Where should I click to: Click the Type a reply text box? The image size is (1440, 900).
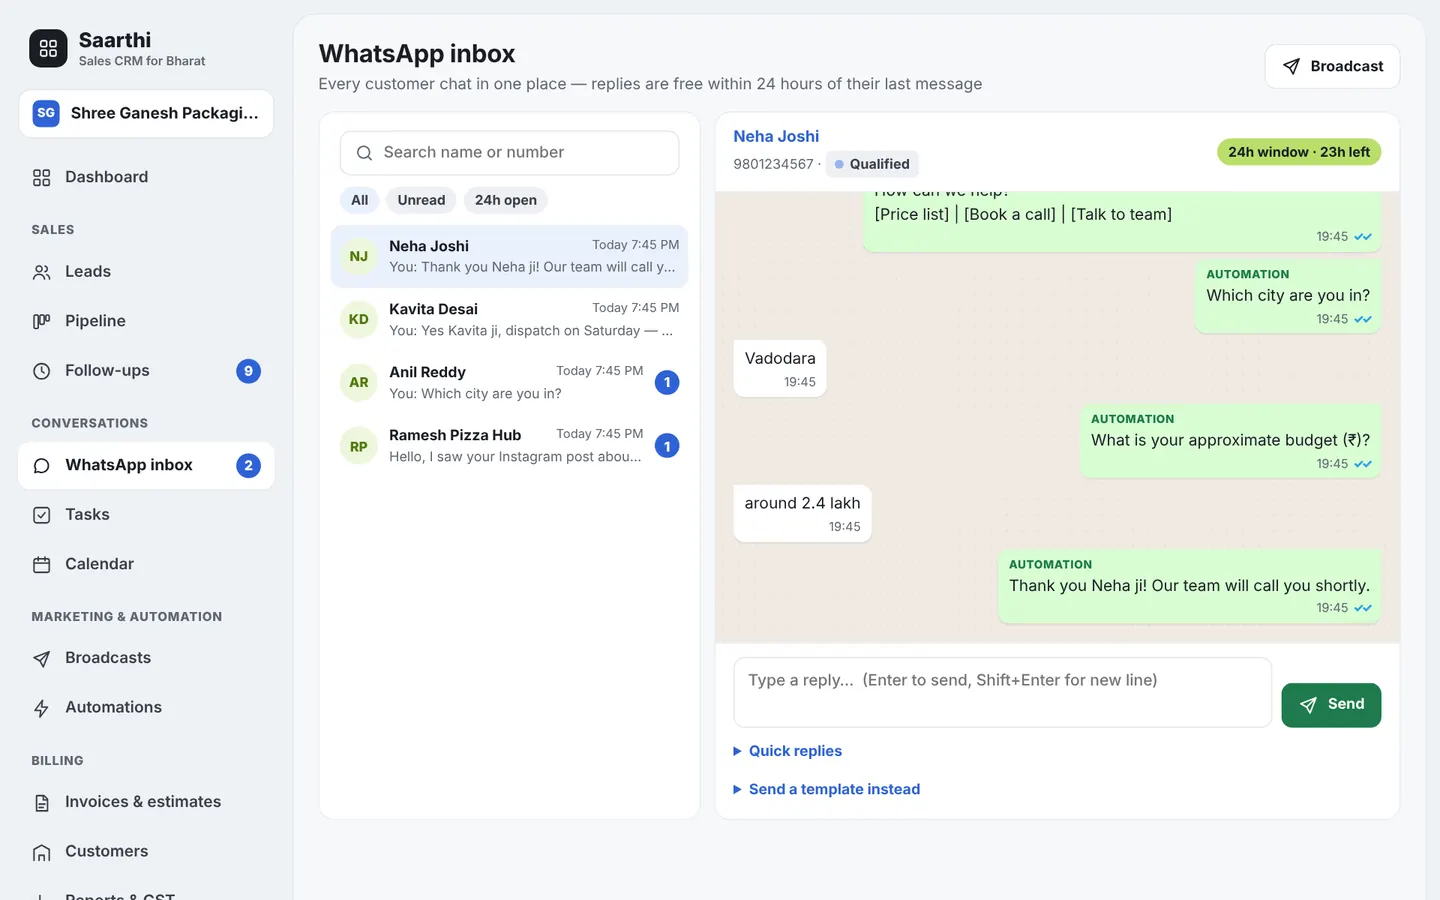click(1002, 692)
